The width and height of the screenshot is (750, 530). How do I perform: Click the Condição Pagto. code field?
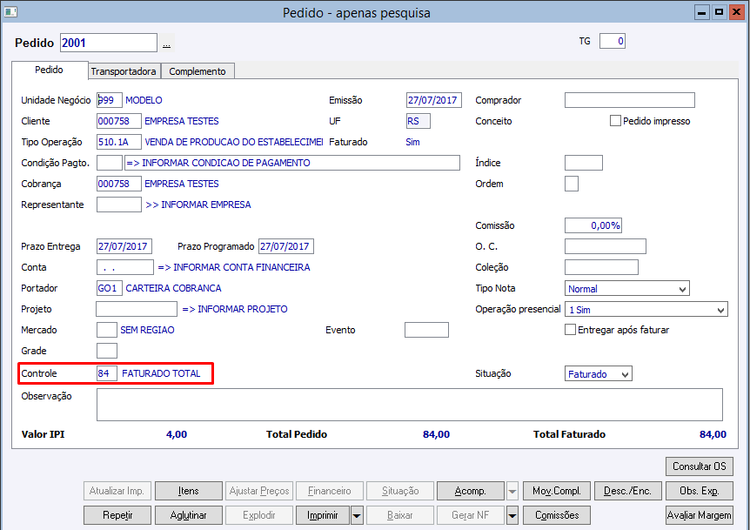[110, 163]
